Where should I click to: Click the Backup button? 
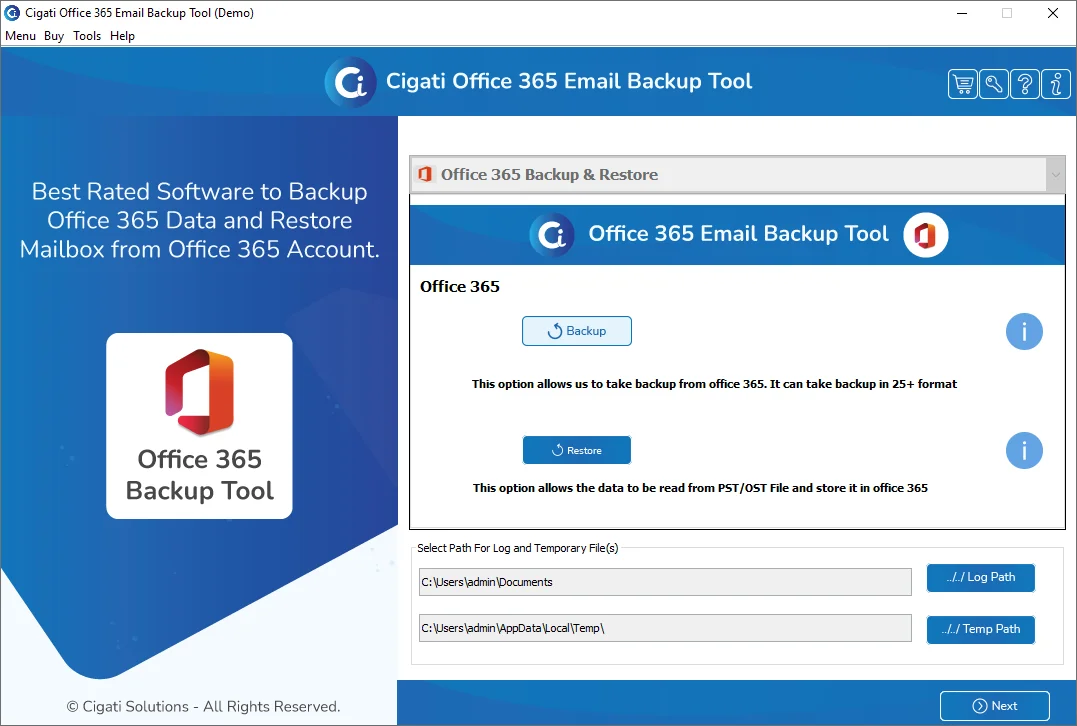(x=577, y=331)
